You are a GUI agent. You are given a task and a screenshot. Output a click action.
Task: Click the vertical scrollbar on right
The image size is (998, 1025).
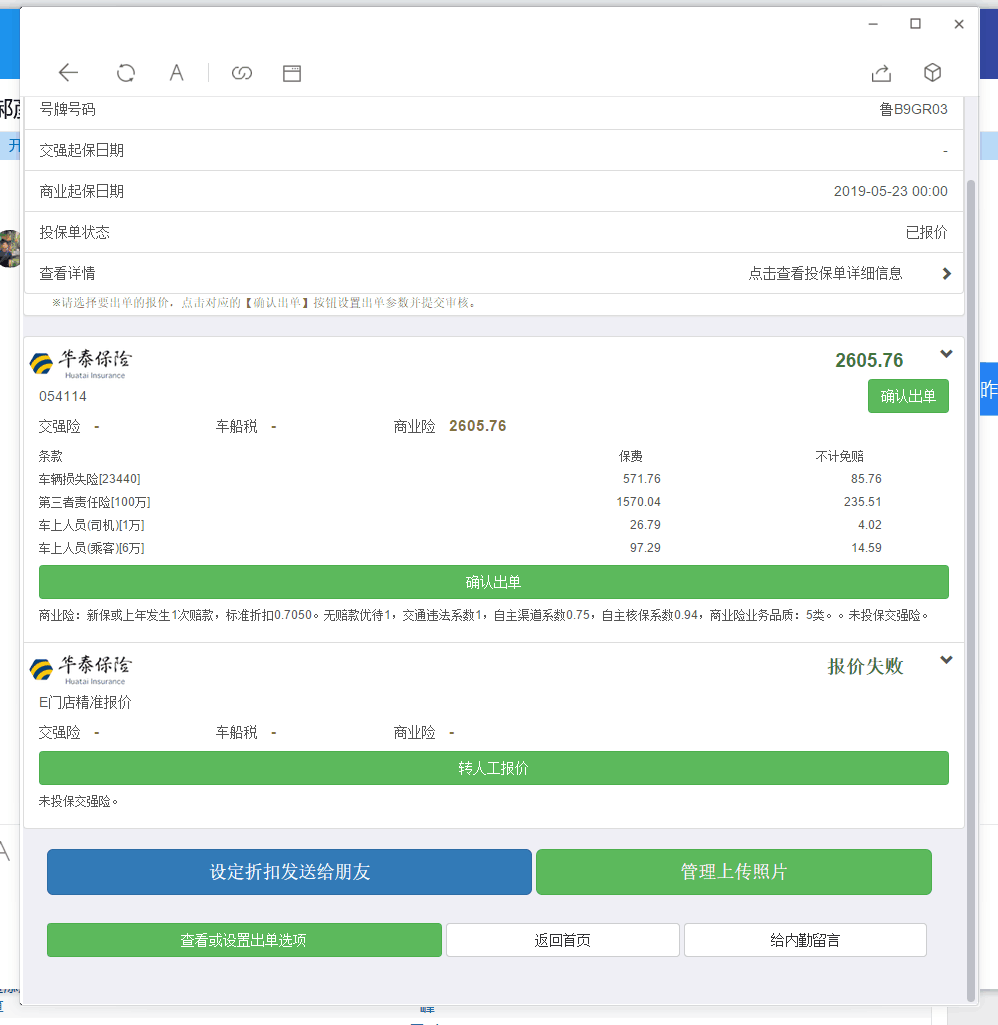point(971,590)
